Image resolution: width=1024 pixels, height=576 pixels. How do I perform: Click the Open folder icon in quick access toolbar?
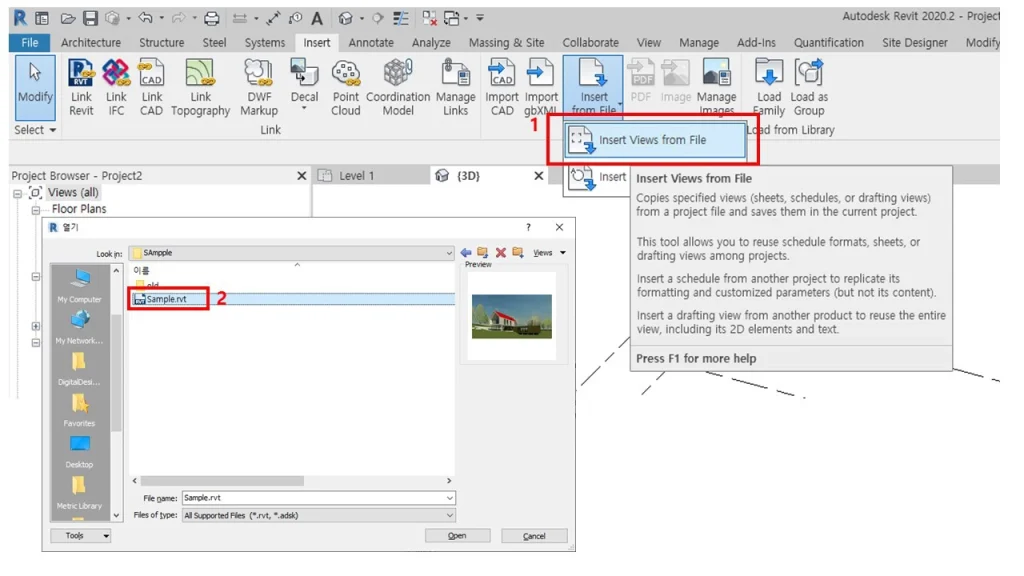click(68, 18)
